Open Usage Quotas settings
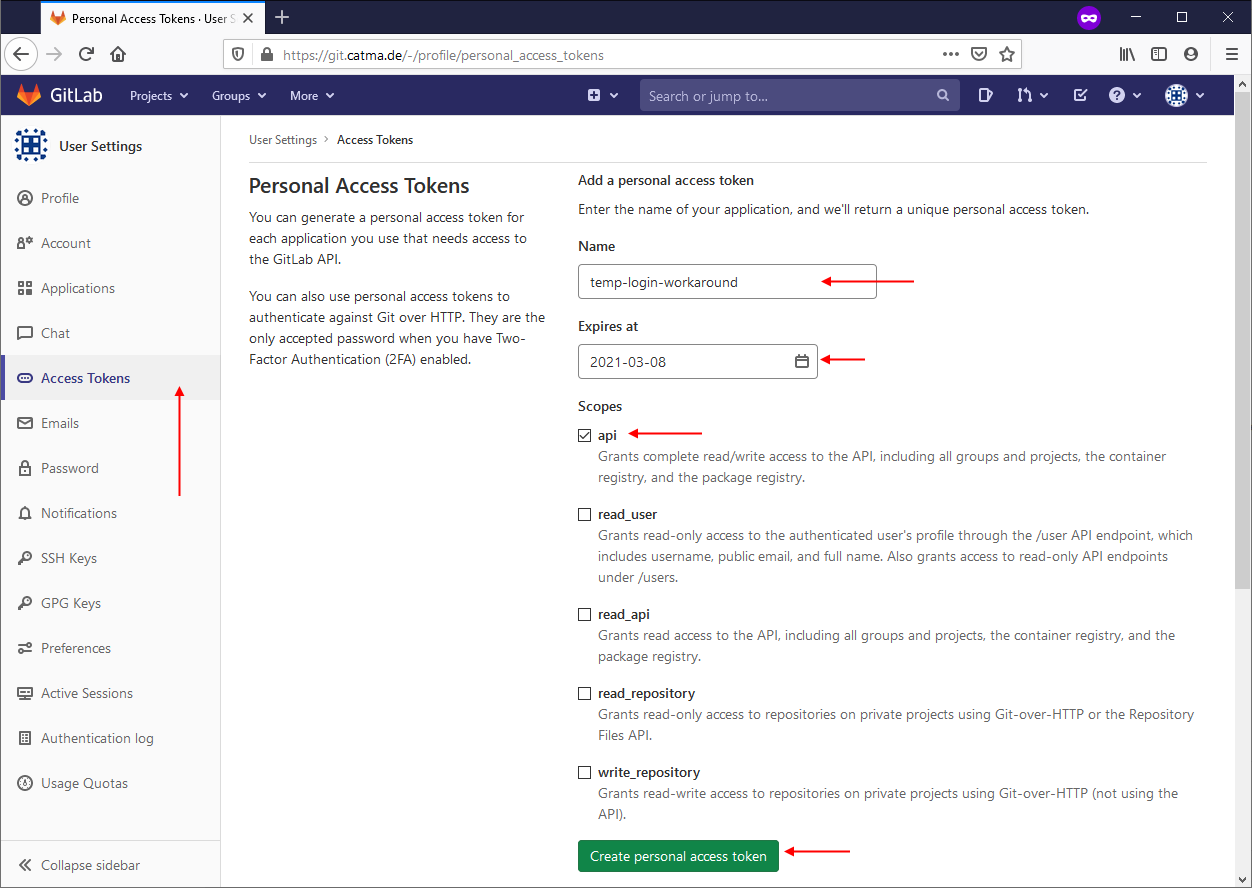Viewport: 1252px width, 888px height. [110, 783]
